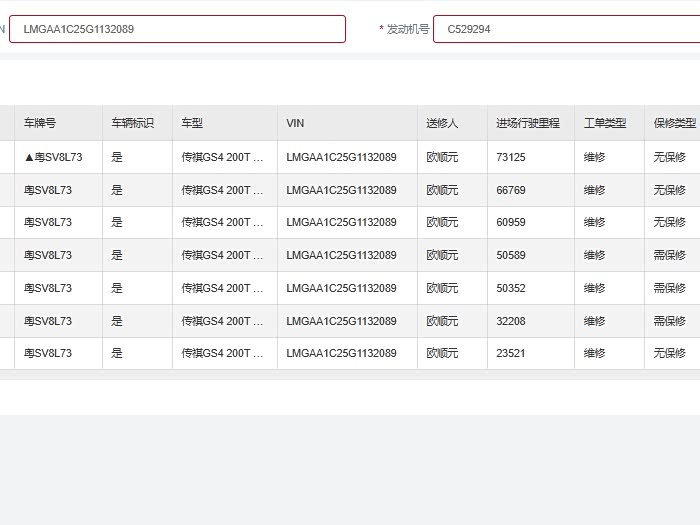700x525 pixels.
Task: Click the mileage cell showing 50589
Action: coord(510,255)
